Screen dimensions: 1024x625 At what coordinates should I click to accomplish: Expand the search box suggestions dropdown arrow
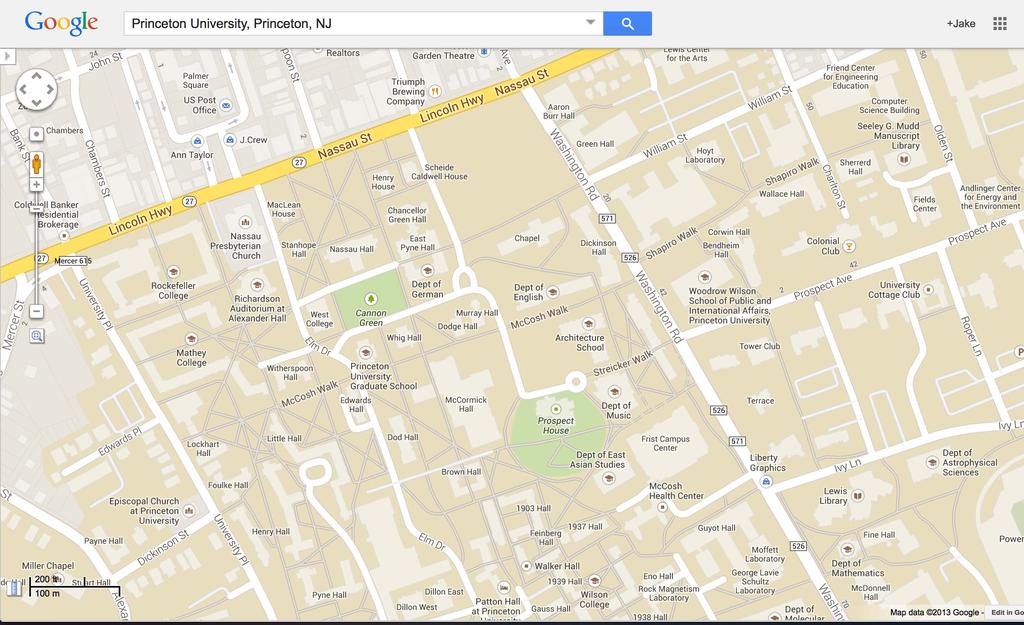tap(590, 23)
